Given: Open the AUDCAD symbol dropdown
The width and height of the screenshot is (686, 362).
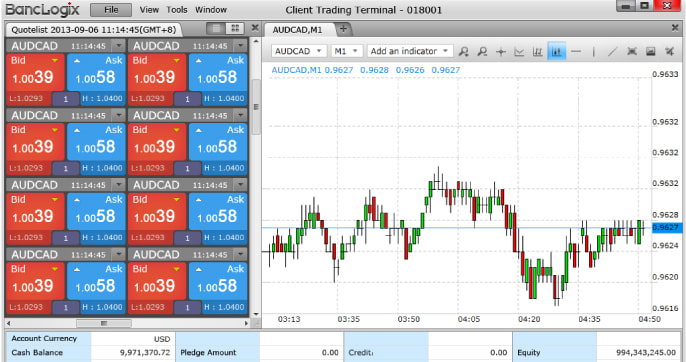Looking at the screenshot, I should [x=299, y=51].
